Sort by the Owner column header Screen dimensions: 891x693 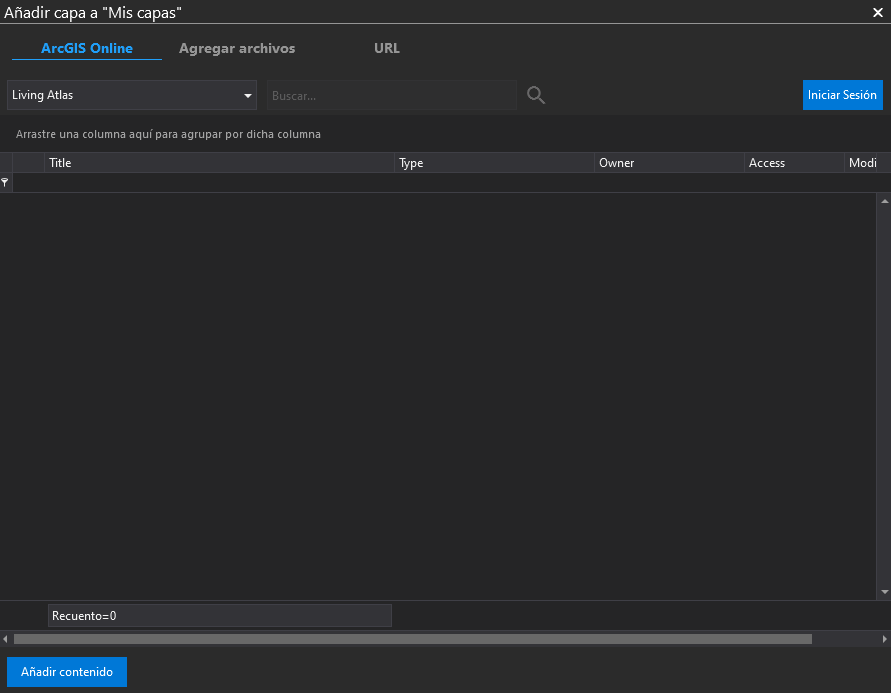(x=668, y=163)
